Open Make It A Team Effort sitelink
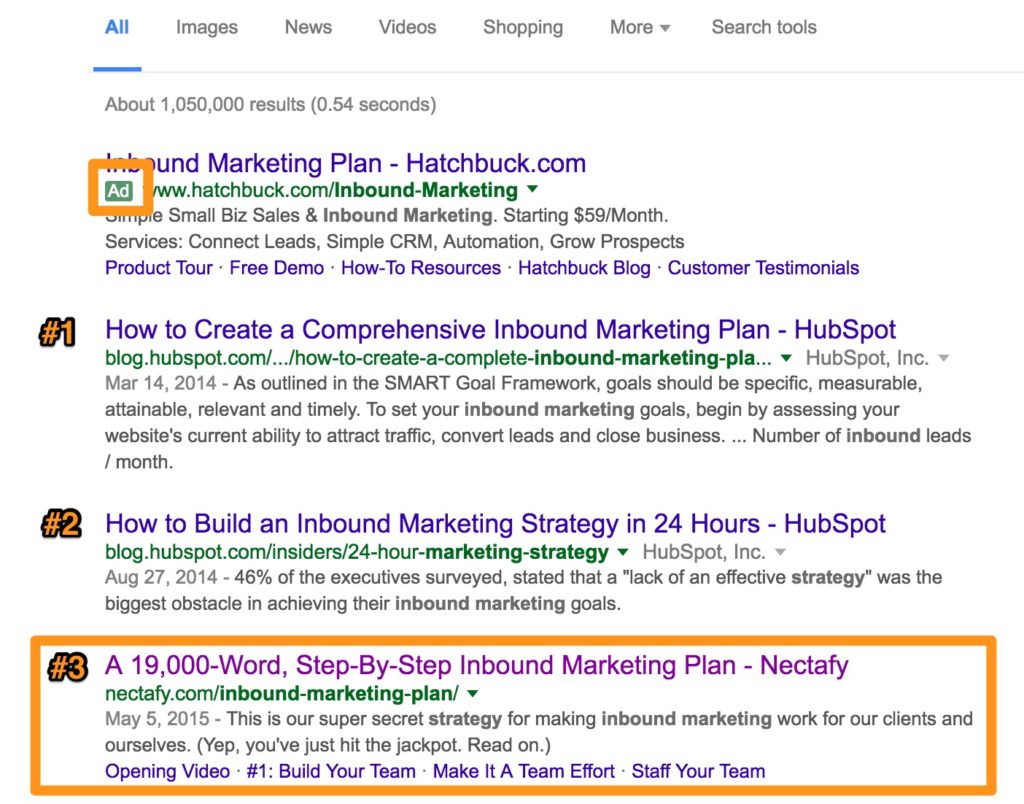Image resolution: width=1024 pixels, height=804 pixels. (x=524, y=771)
